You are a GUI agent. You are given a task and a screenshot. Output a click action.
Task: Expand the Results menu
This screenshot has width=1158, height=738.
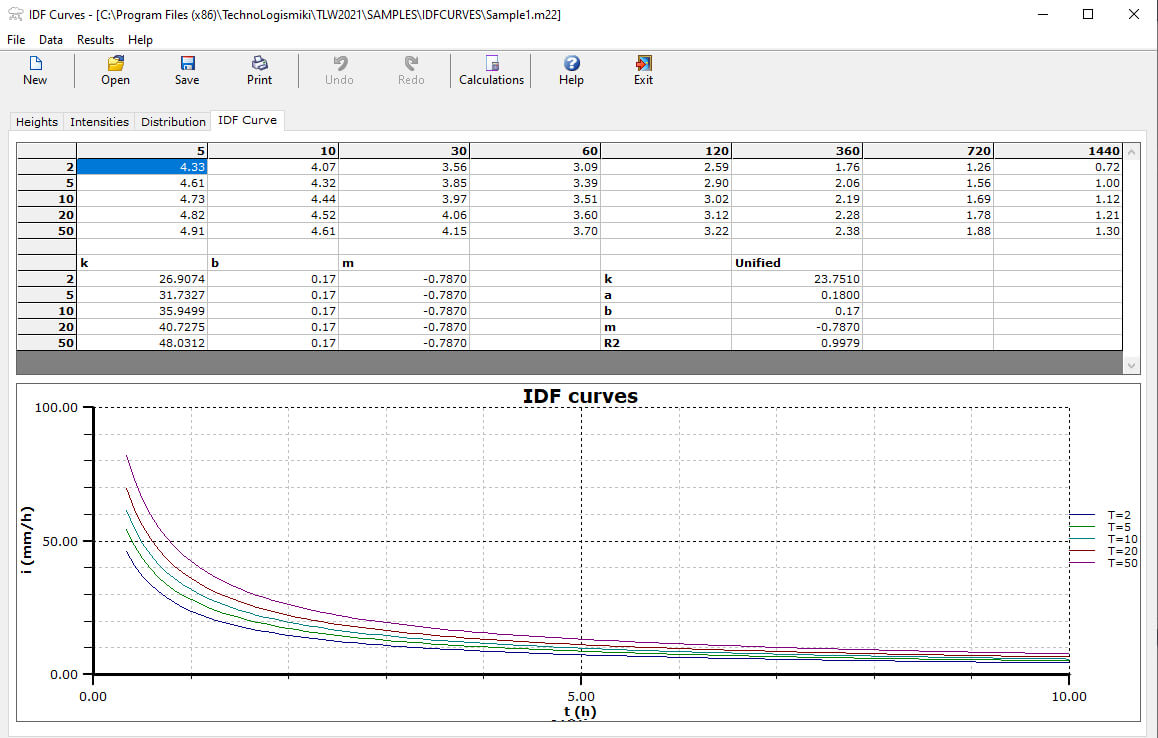coord(95,40)
